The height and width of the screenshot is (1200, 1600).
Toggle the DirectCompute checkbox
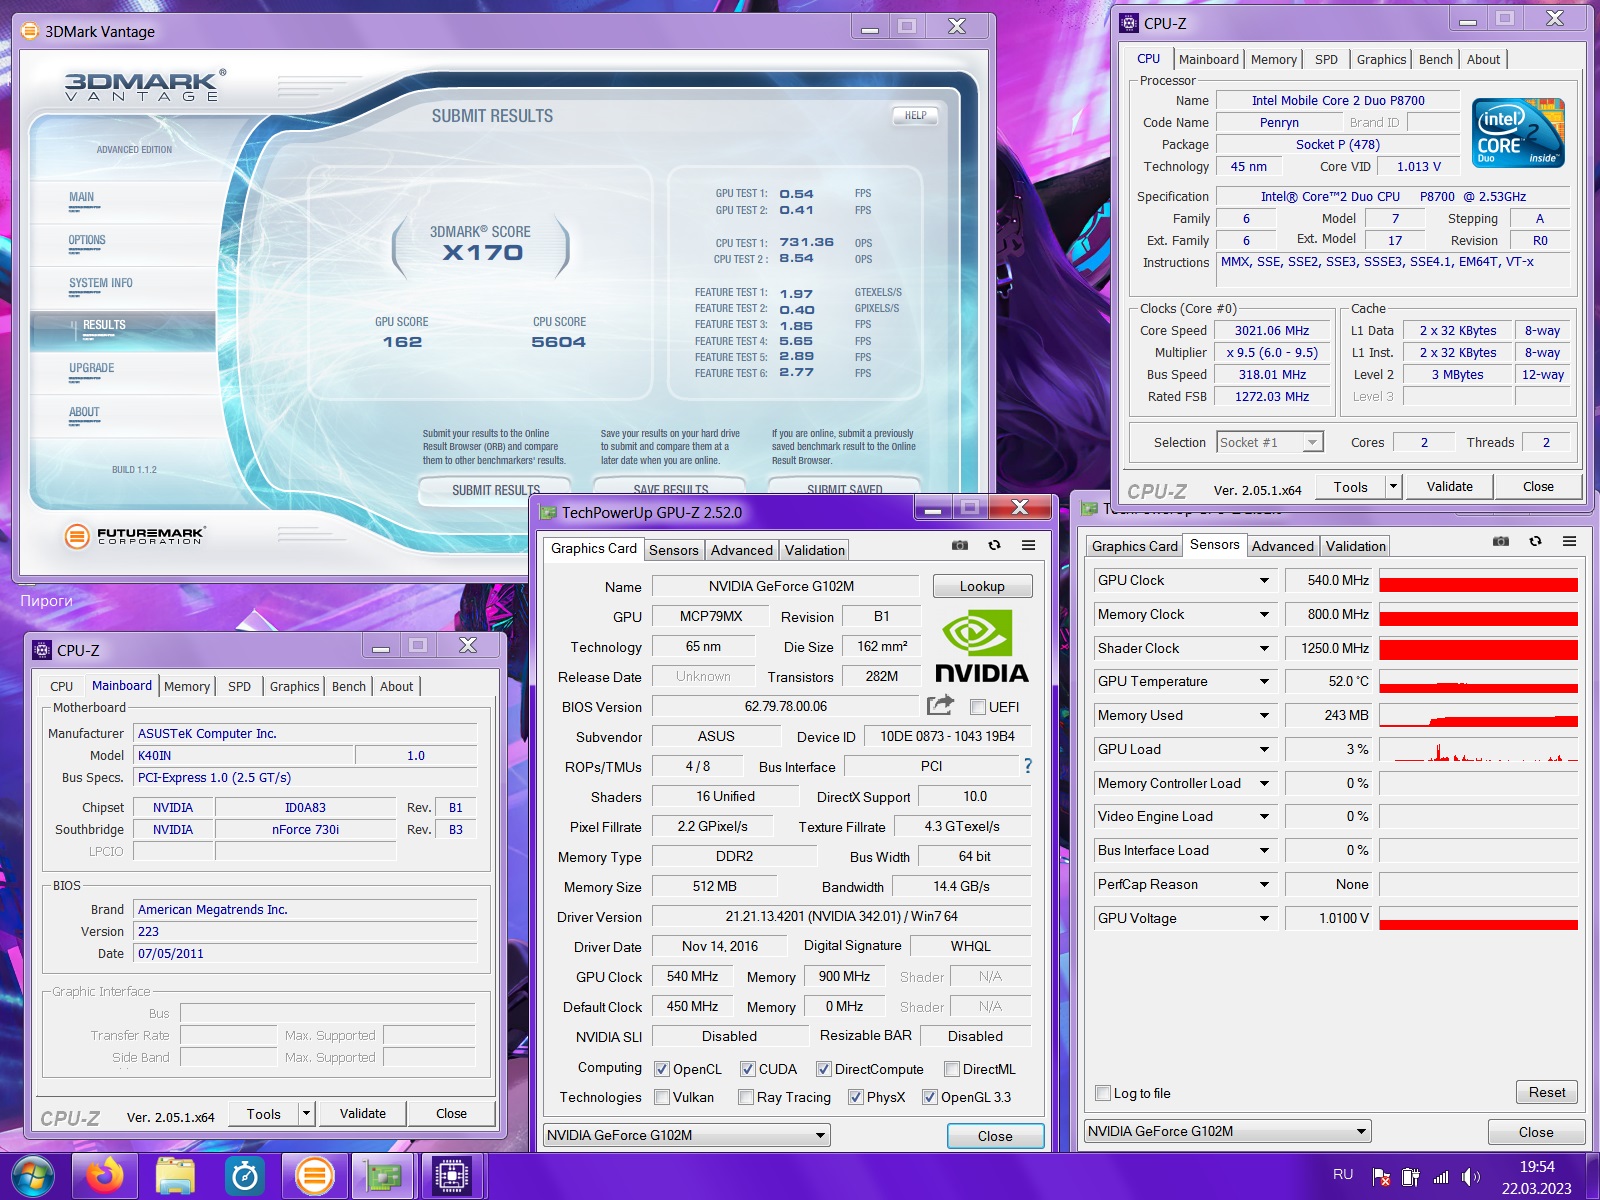(823, 1069)
